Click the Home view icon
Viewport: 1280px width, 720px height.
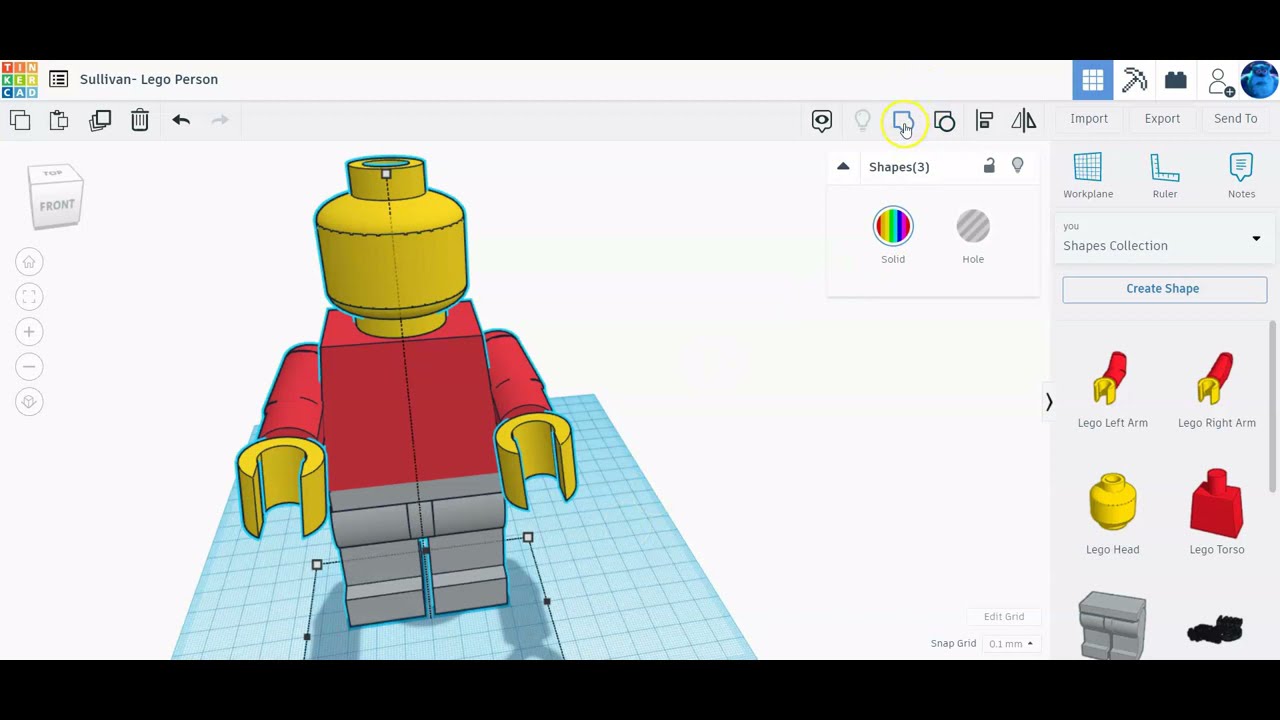(x=29, y=262)
